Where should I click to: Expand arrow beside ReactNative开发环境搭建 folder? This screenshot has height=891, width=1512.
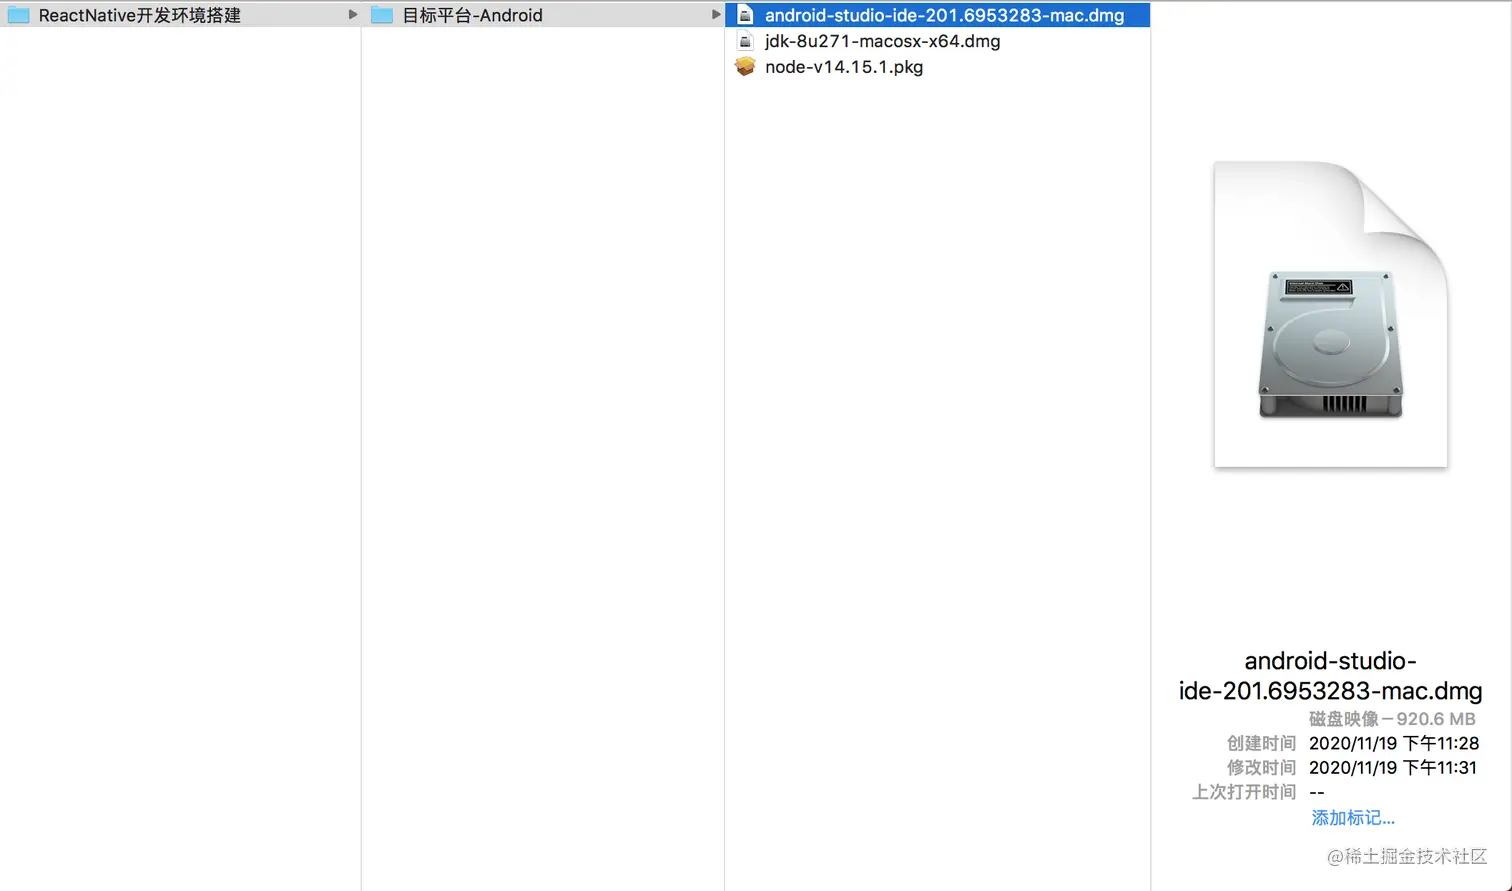coord(352,15)
